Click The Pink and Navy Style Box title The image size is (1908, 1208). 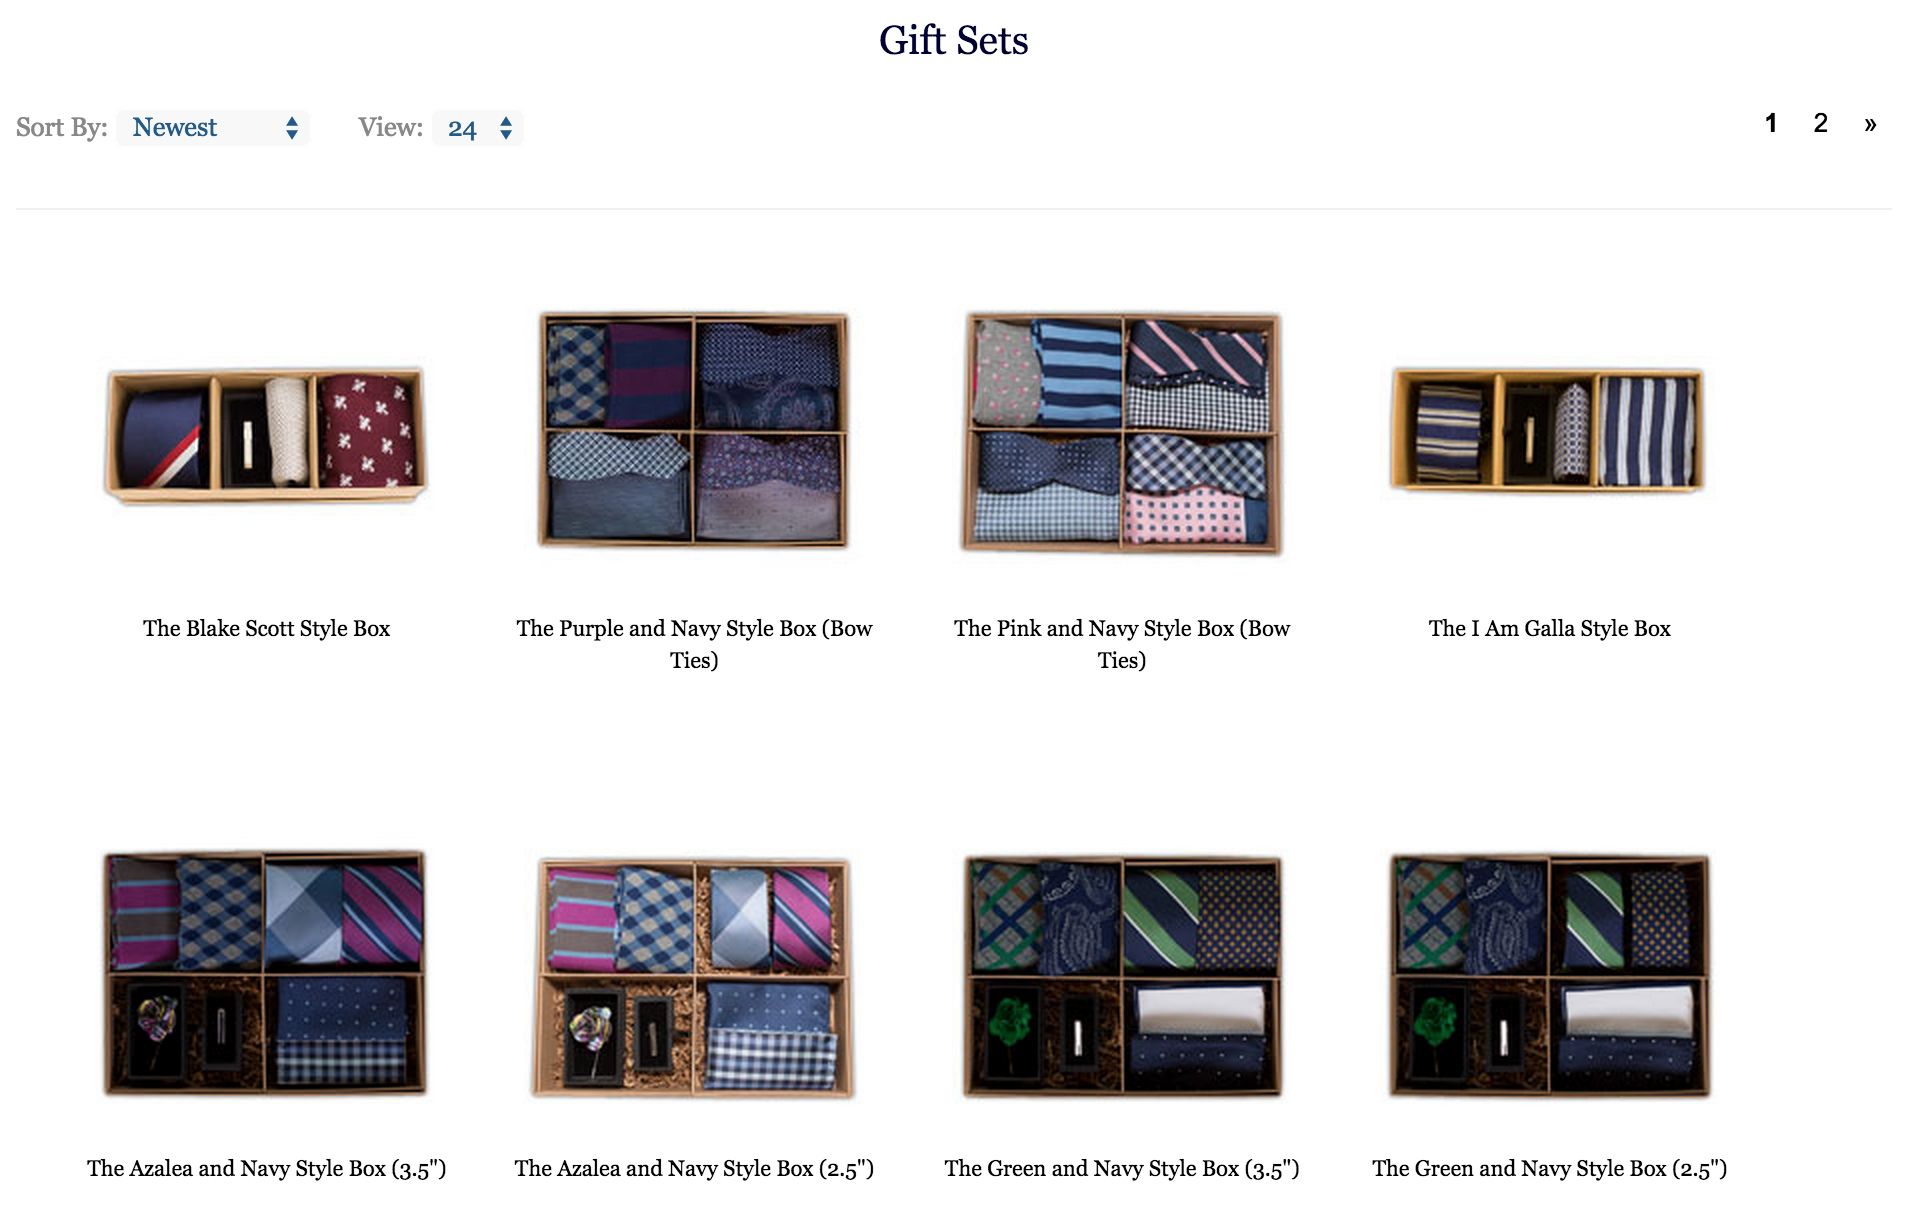coord(1122,644)
